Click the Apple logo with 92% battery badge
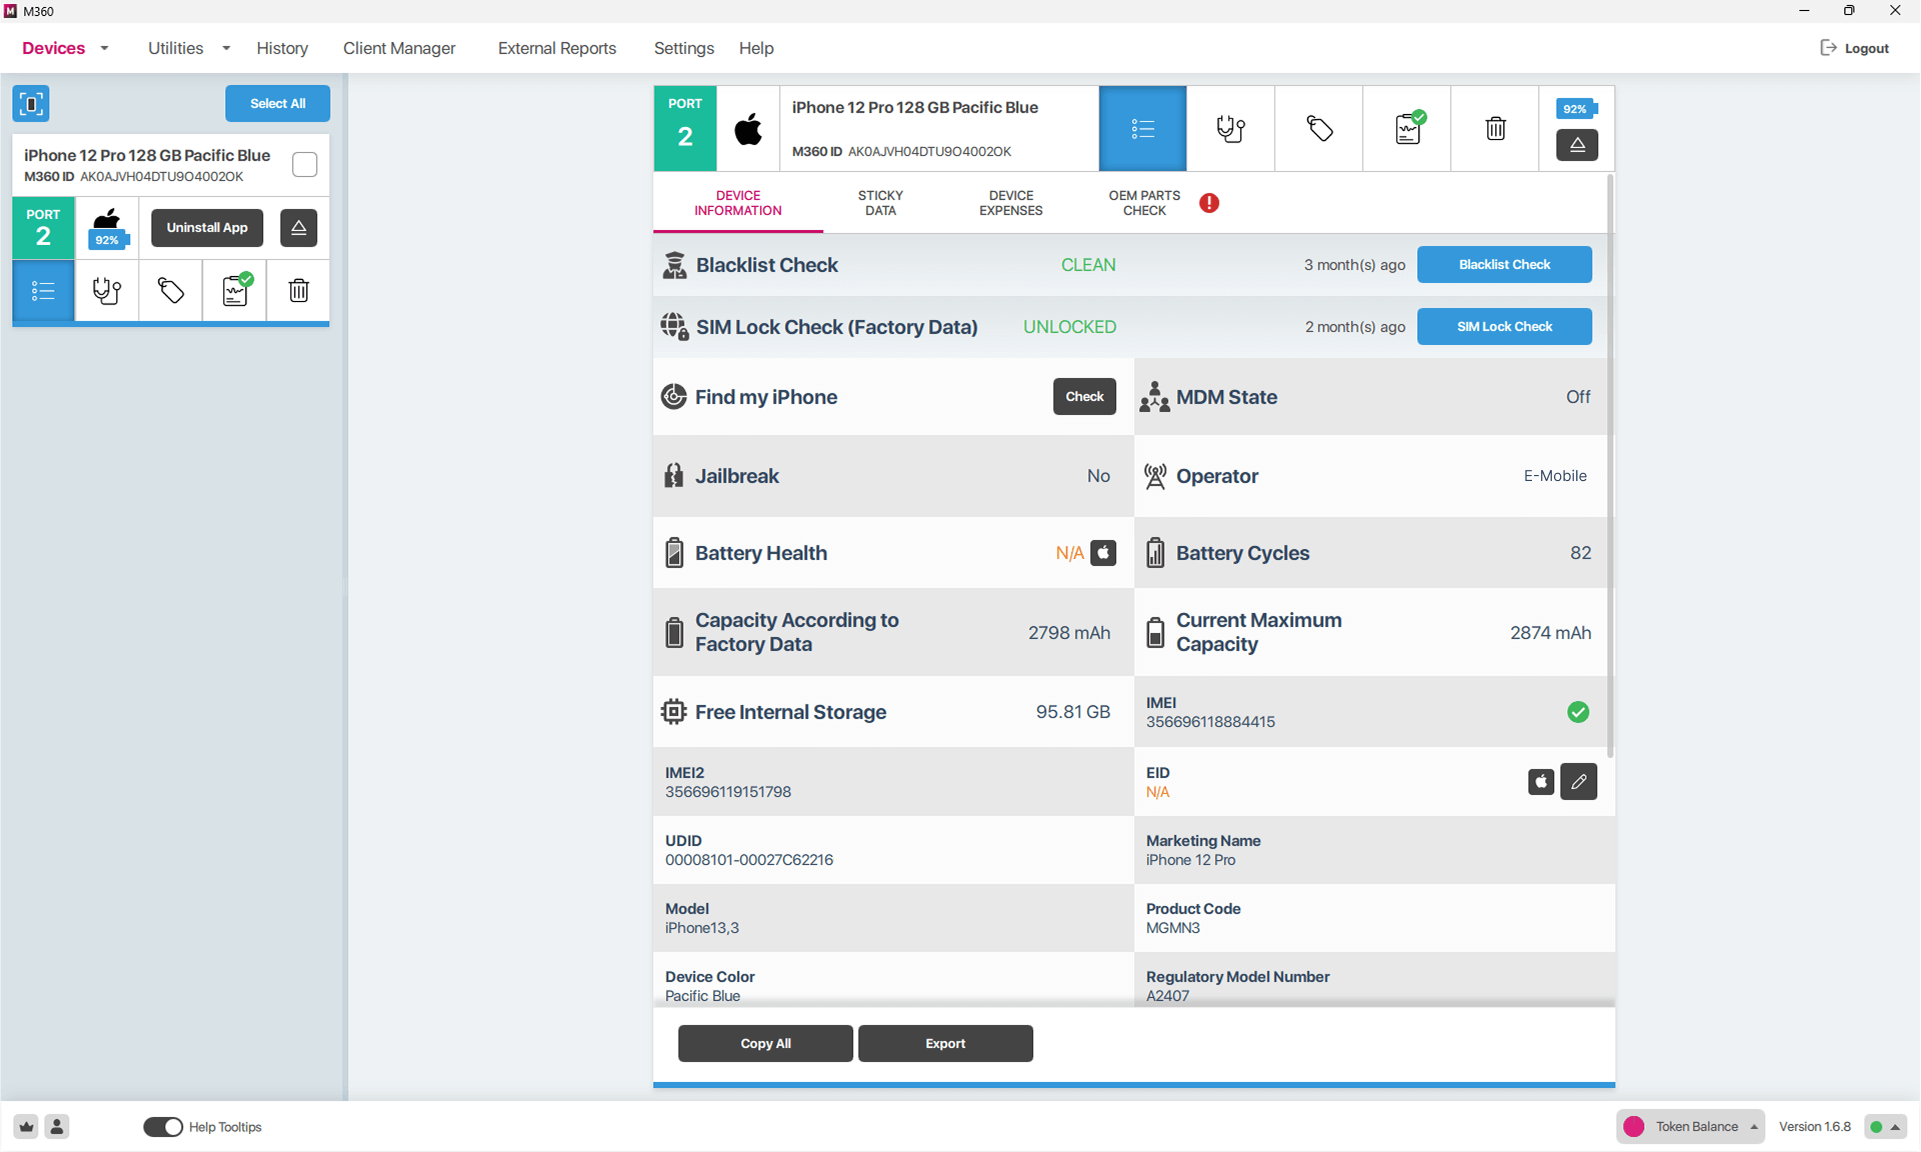1921x1152 pixels. point(107,228)
